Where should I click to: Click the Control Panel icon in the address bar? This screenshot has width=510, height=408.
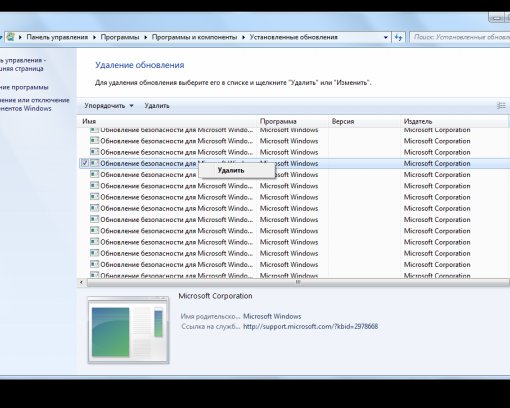[x=10, y=37]
